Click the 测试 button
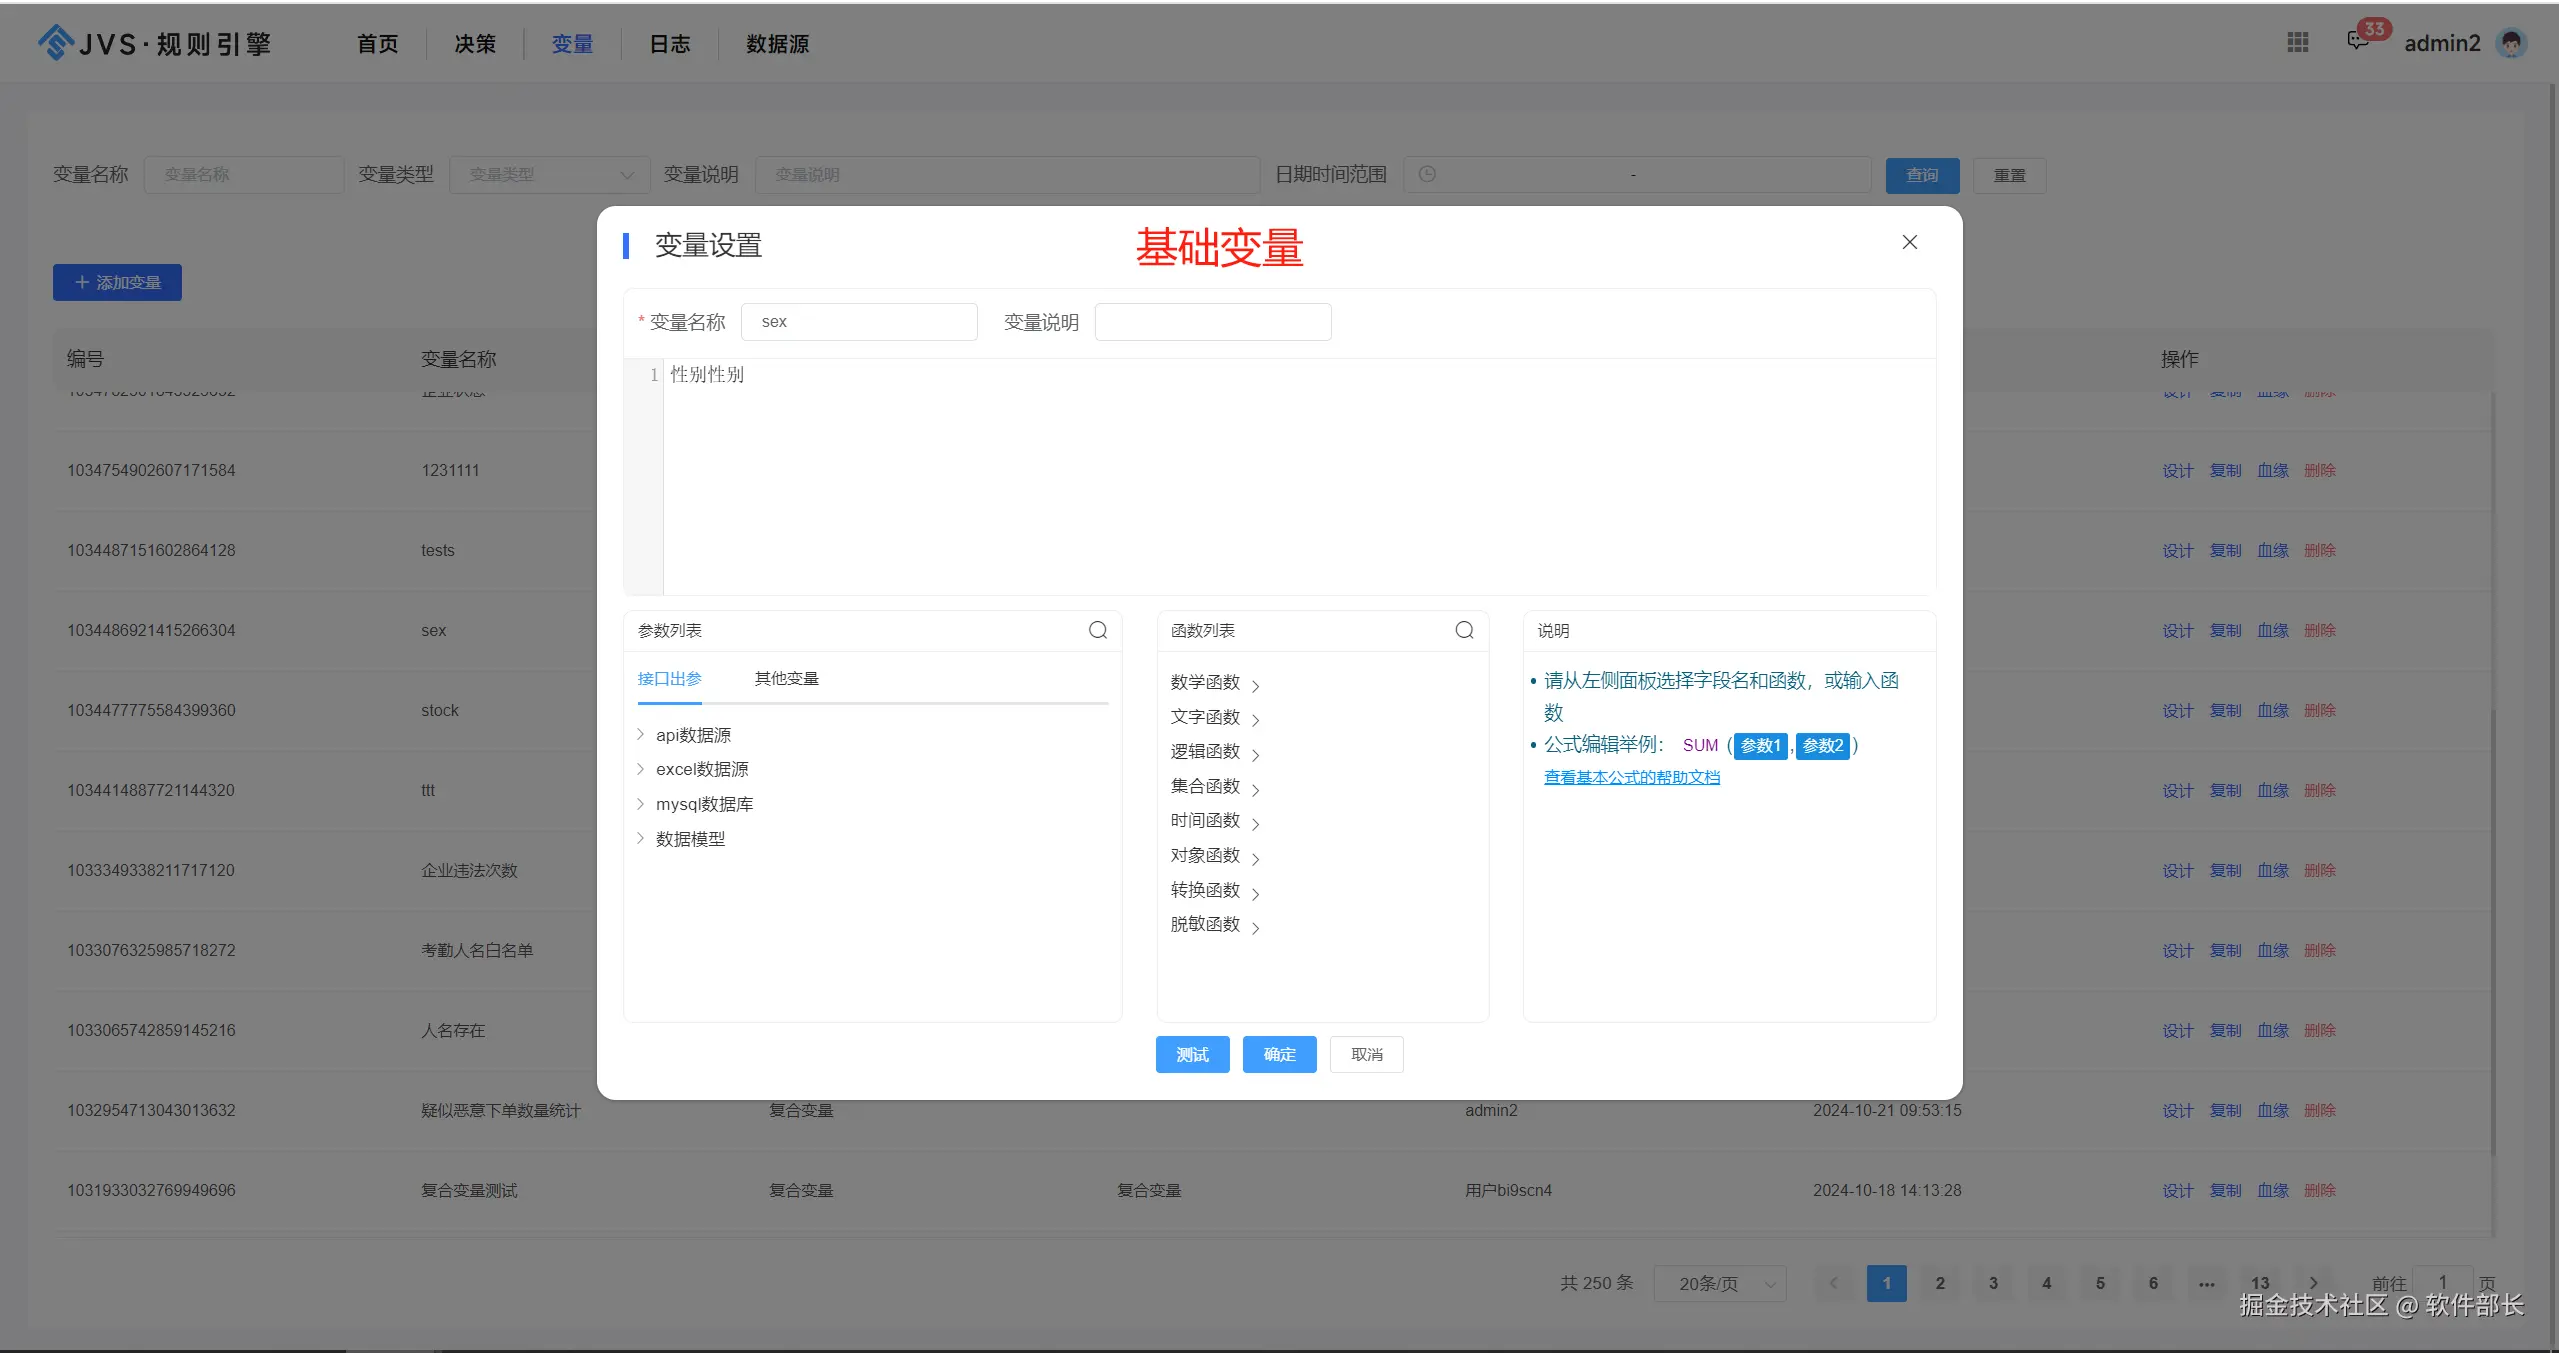 [x=1192, y=1054]
